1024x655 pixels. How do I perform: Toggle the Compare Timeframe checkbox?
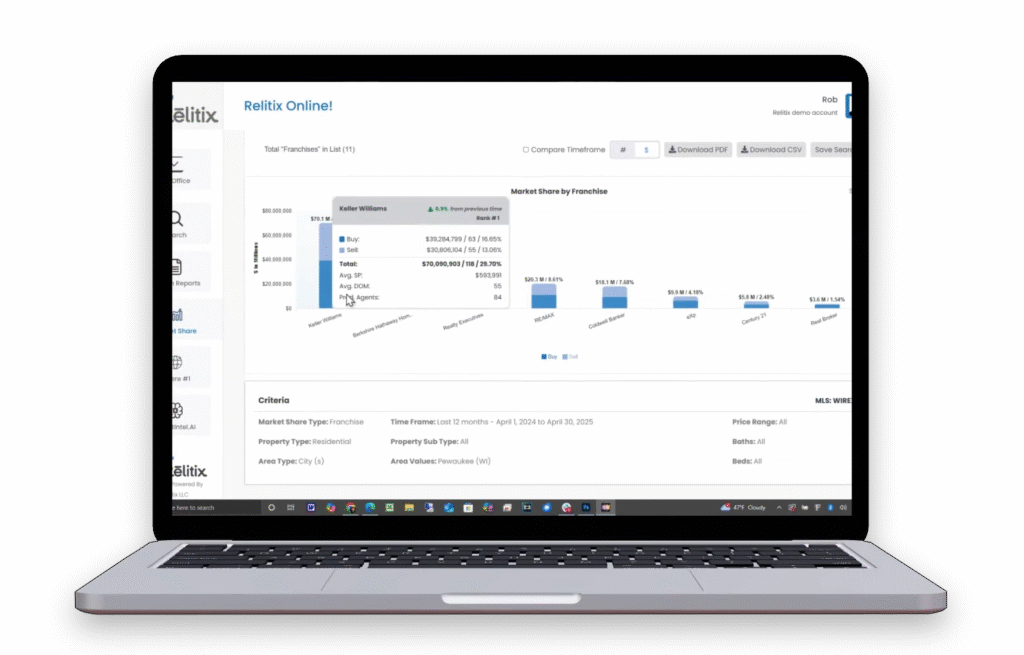[x=526, y=150]
